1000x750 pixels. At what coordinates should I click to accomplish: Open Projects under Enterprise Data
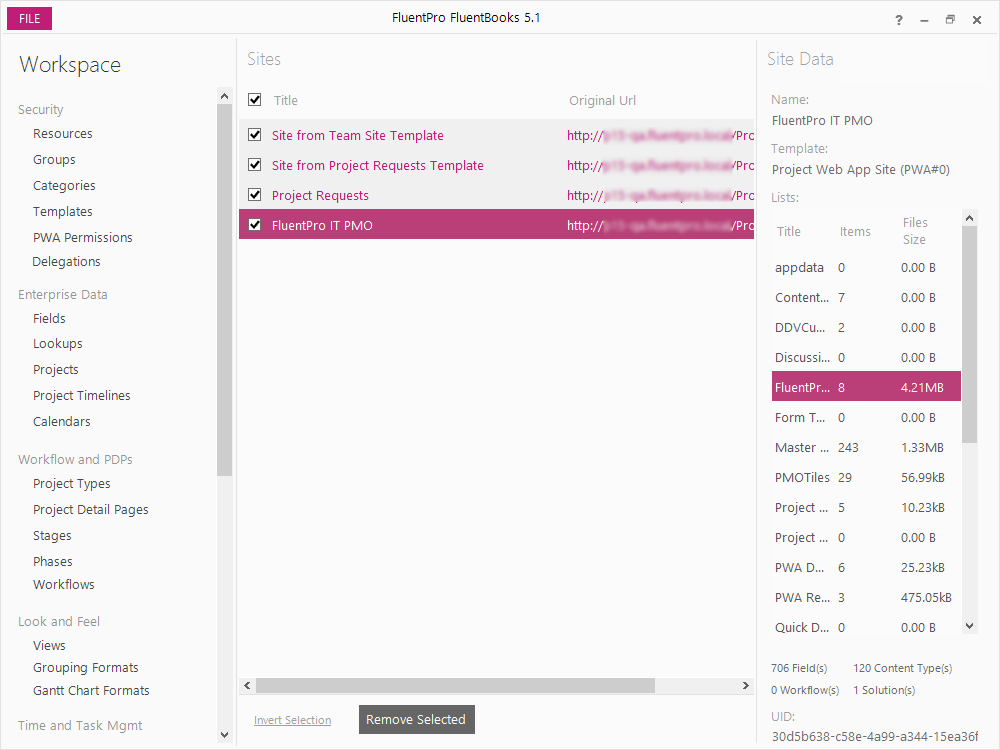coord(55,370)
